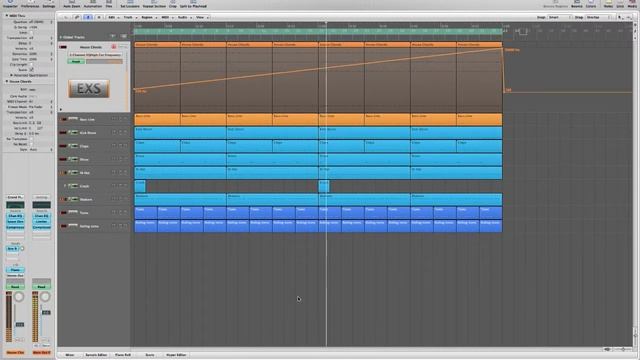Click the Limiter insert on the right strip

point(41,221)
